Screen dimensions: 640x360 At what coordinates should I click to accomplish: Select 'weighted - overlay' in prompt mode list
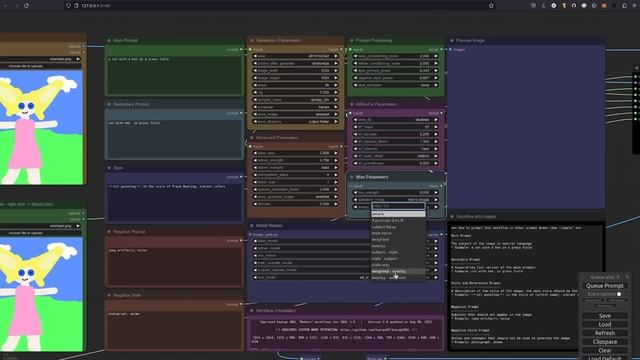click(398, 271)
